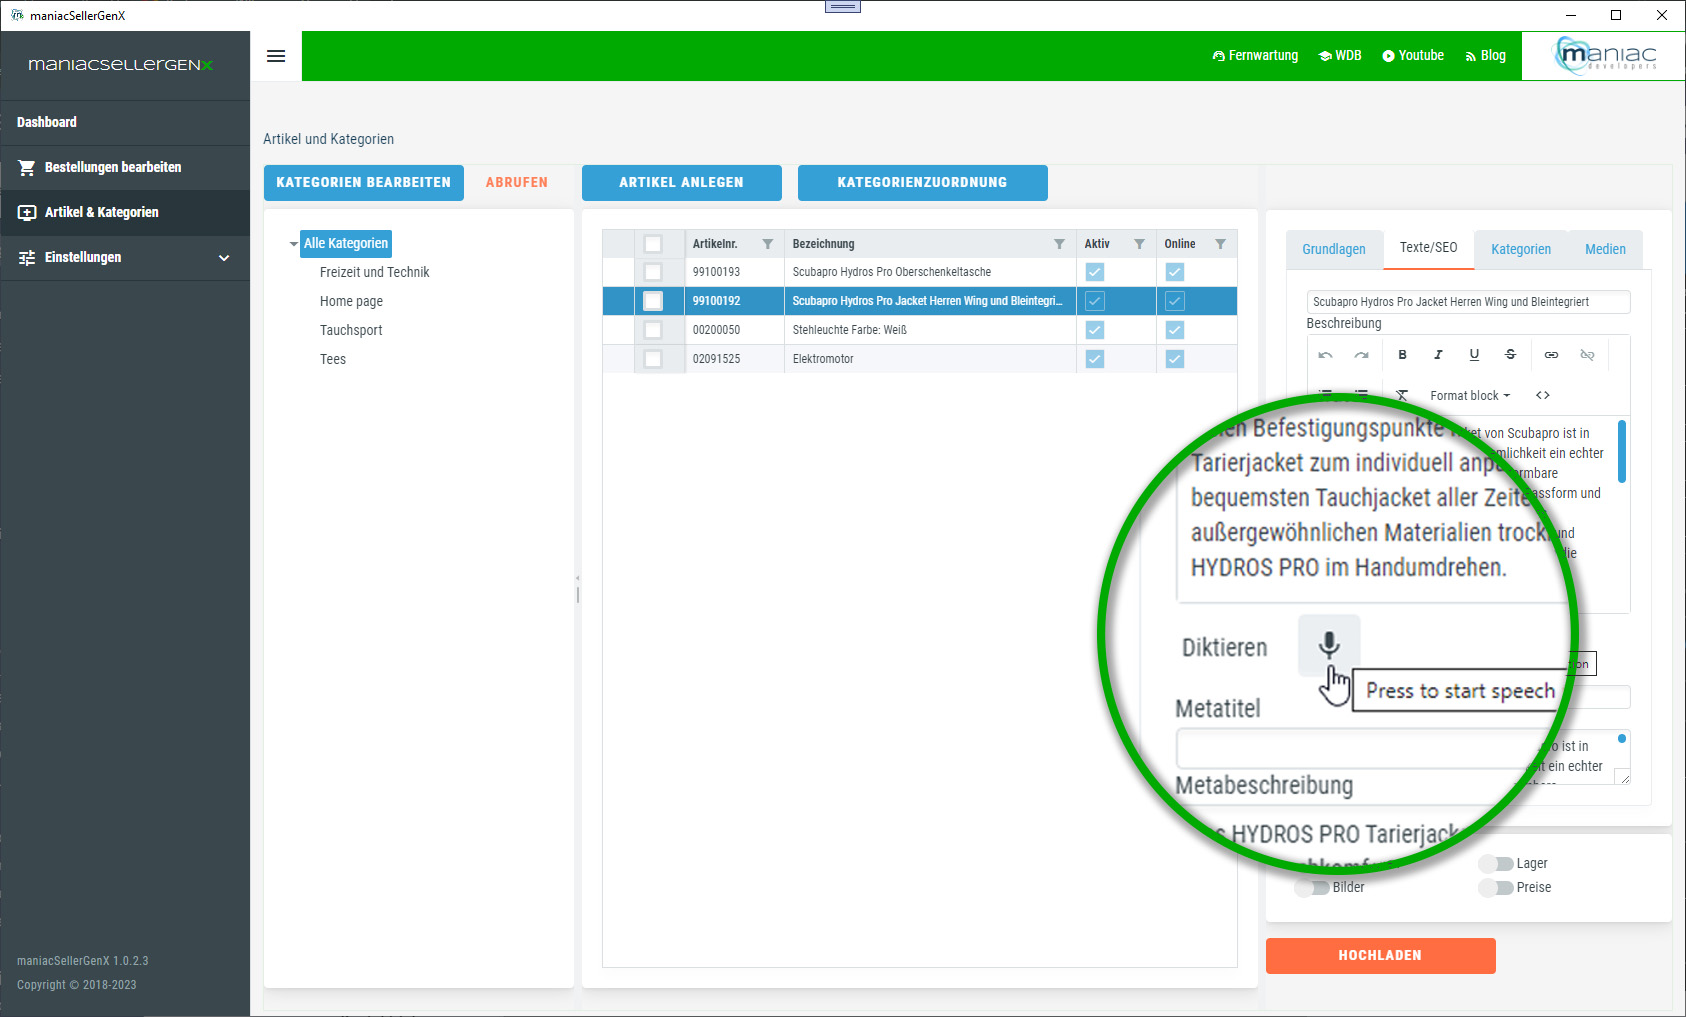The height and width of the screenshot is (1017, 1686).
Task: Select the Stehleuchte Farbe: Weiß row
Action: pyautogui.click(x=920, y=330)
